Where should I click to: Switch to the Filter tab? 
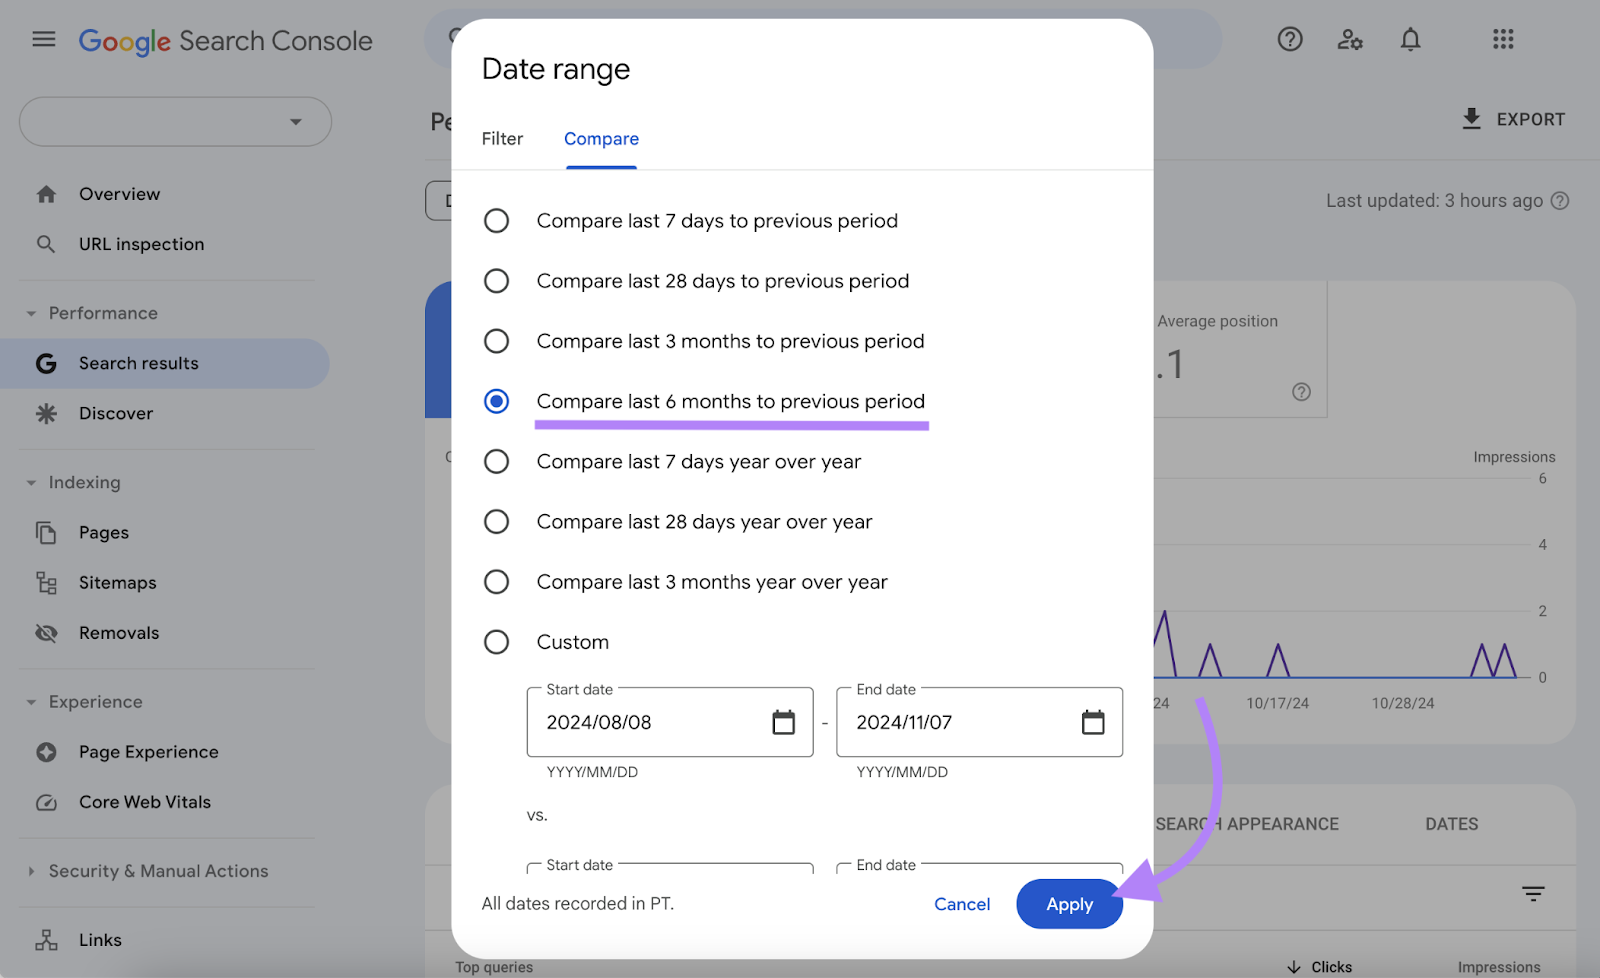(502, 139)
